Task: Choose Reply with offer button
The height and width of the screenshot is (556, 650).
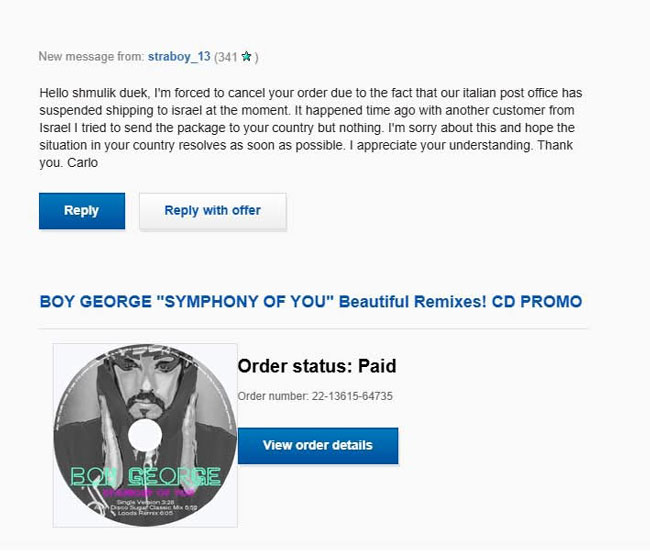Action: (x=212, y=211)
